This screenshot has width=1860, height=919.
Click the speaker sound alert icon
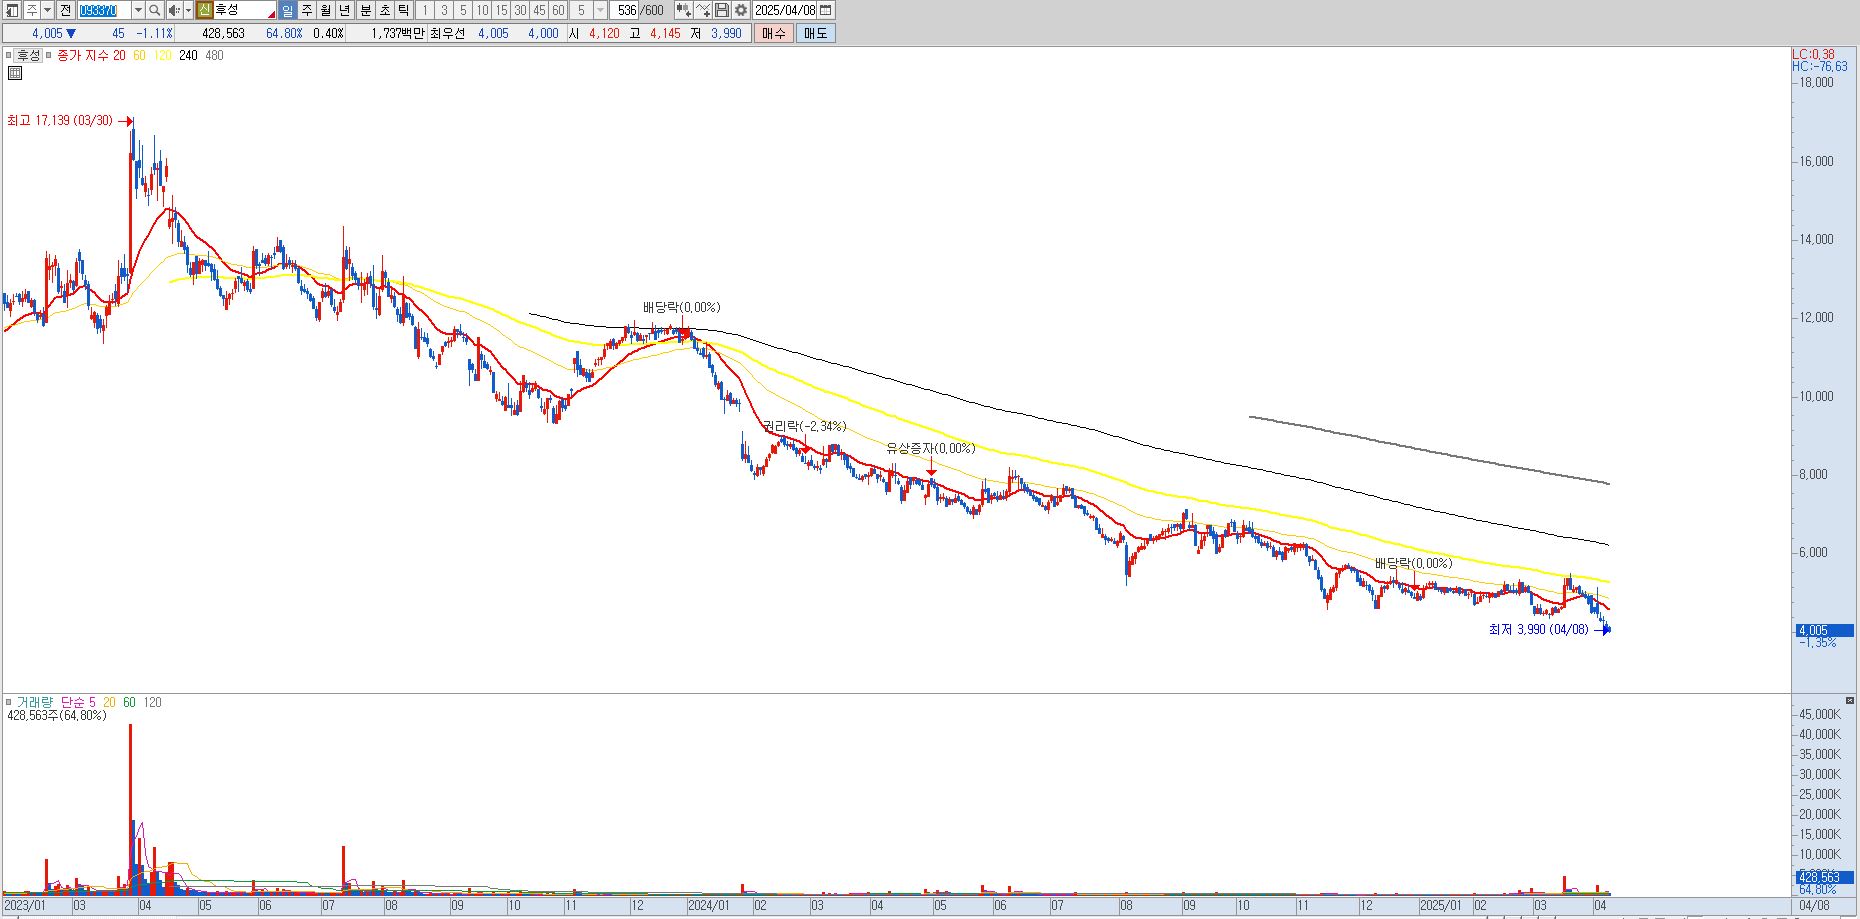174,10
